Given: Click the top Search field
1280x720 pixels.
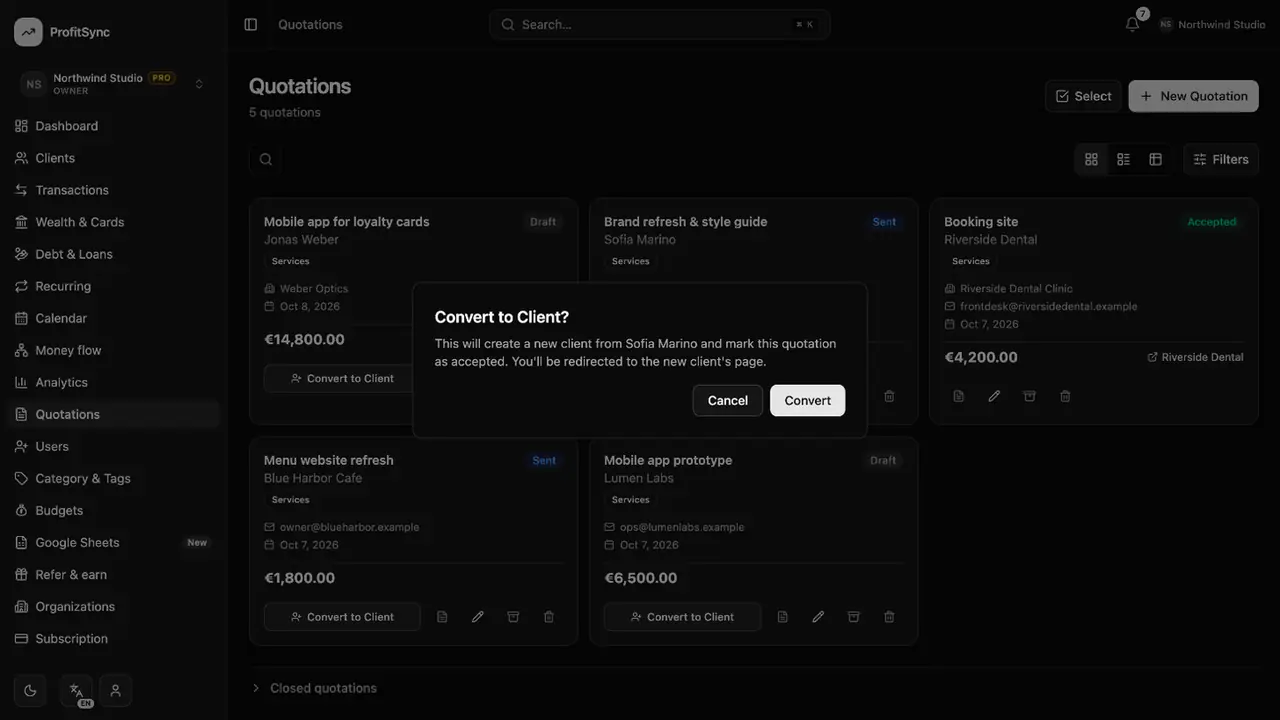Looking at the screenshot, I should 660,24.
